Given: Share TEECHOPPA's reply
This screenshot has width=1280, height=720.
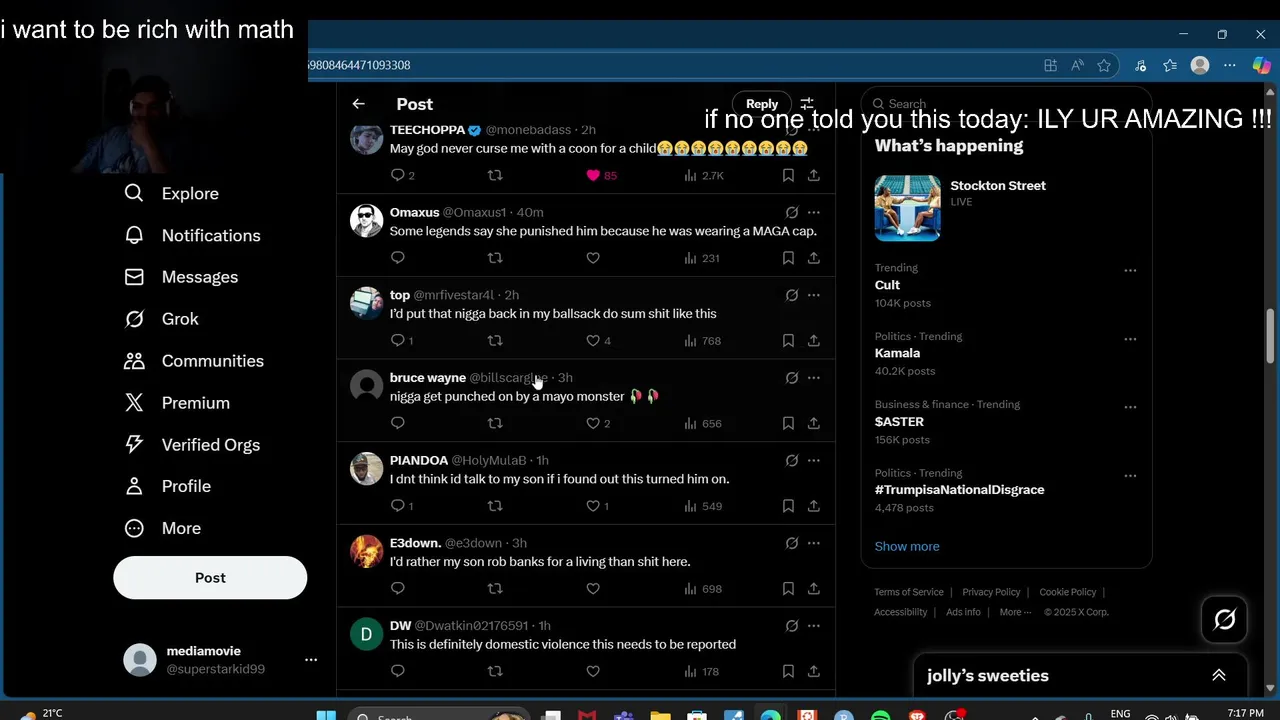Looking at the screenshot, I should [814, 175].
